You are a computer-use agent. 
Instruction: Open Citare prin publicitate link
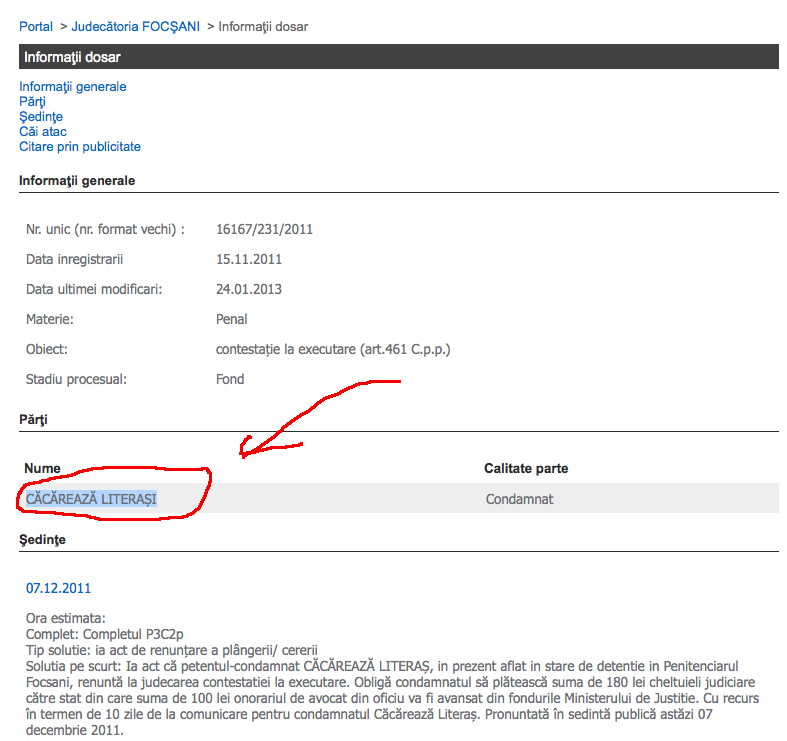click(x=80, y=147)
